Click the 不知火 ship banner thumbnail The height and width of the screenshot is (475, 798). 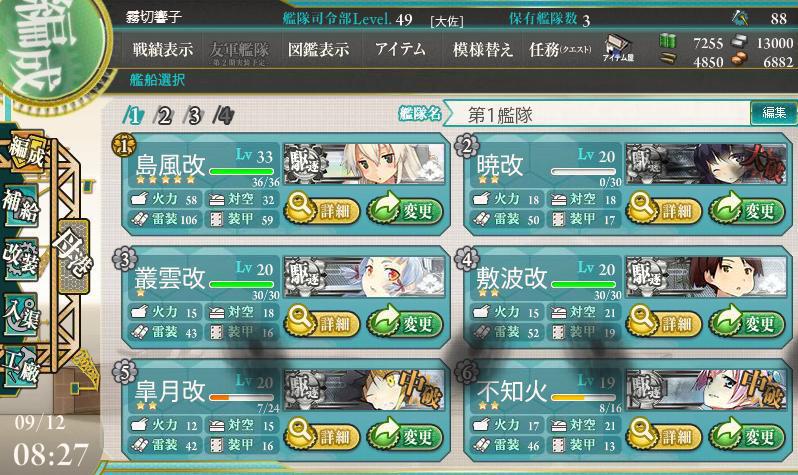coord(706,389)
